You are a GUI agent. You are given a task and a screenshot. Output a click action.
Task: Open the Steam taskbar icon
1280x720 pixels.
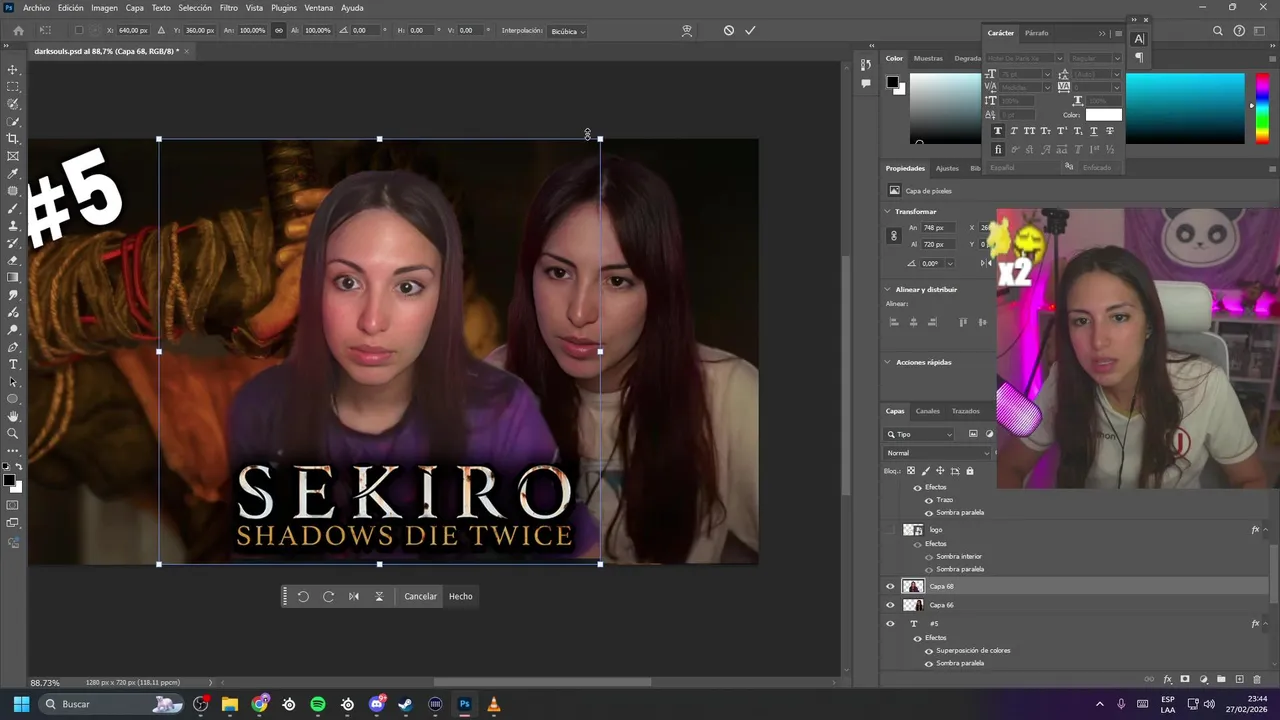(405, 704)
